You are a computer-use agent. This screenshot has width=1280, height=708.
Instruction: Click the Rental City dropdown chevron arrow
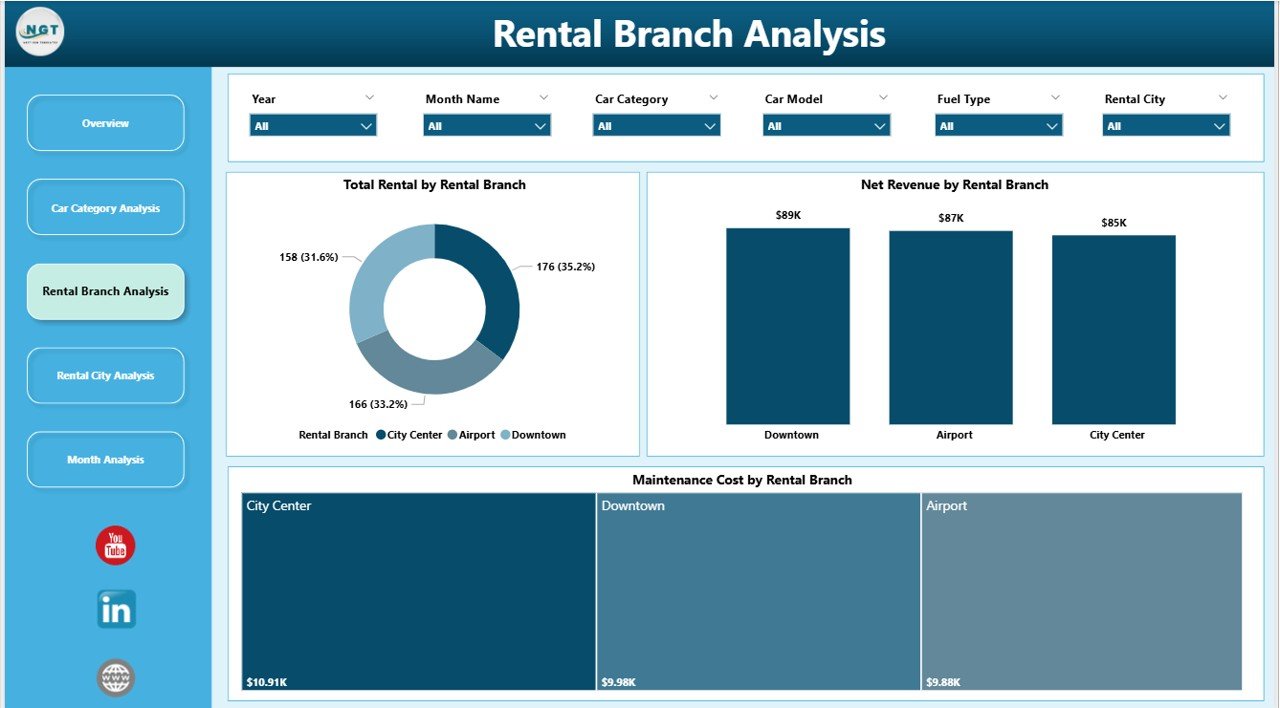(1224, 97)
